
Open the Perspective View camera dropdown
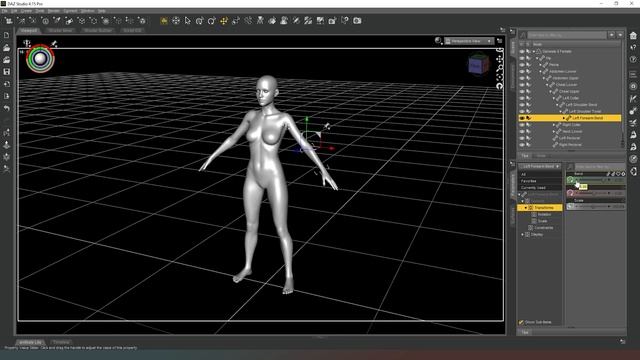pyautogui.click(x=469, y=41)
